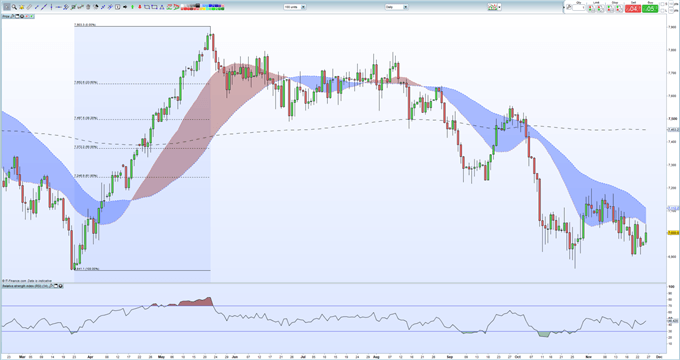Select the cursor pointer tool
This screenshot has height=360, width=680.
[7, 7]
